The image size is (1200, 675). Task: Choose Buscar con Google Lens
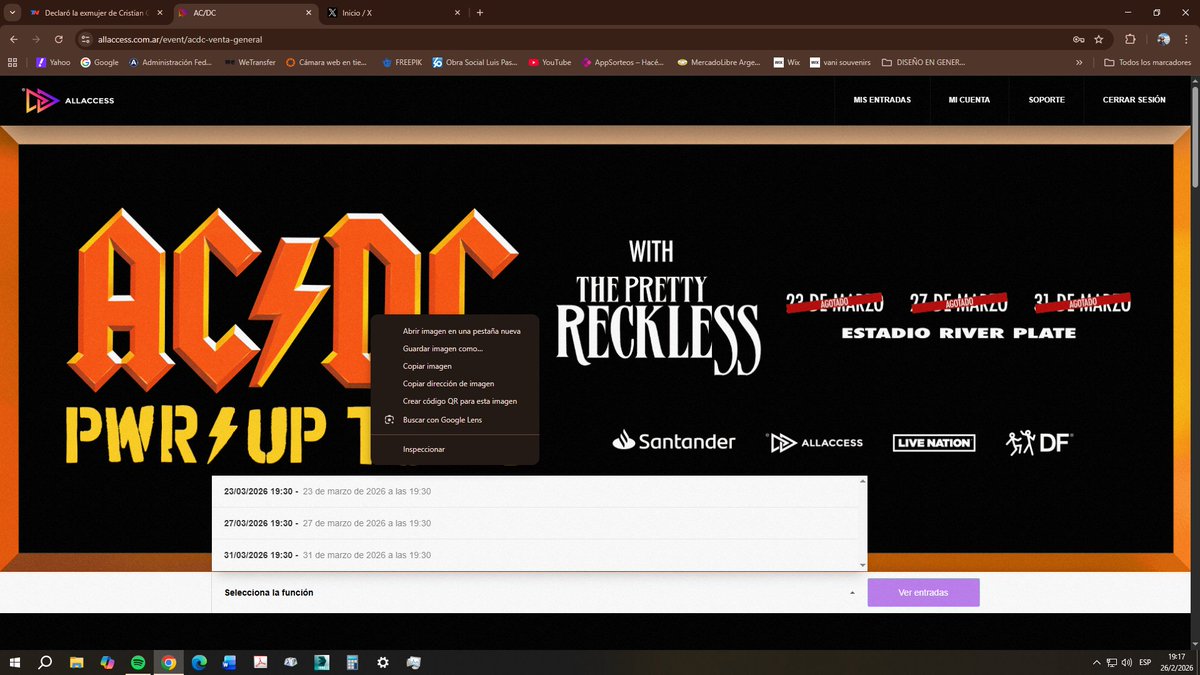(x=454, y=420)
